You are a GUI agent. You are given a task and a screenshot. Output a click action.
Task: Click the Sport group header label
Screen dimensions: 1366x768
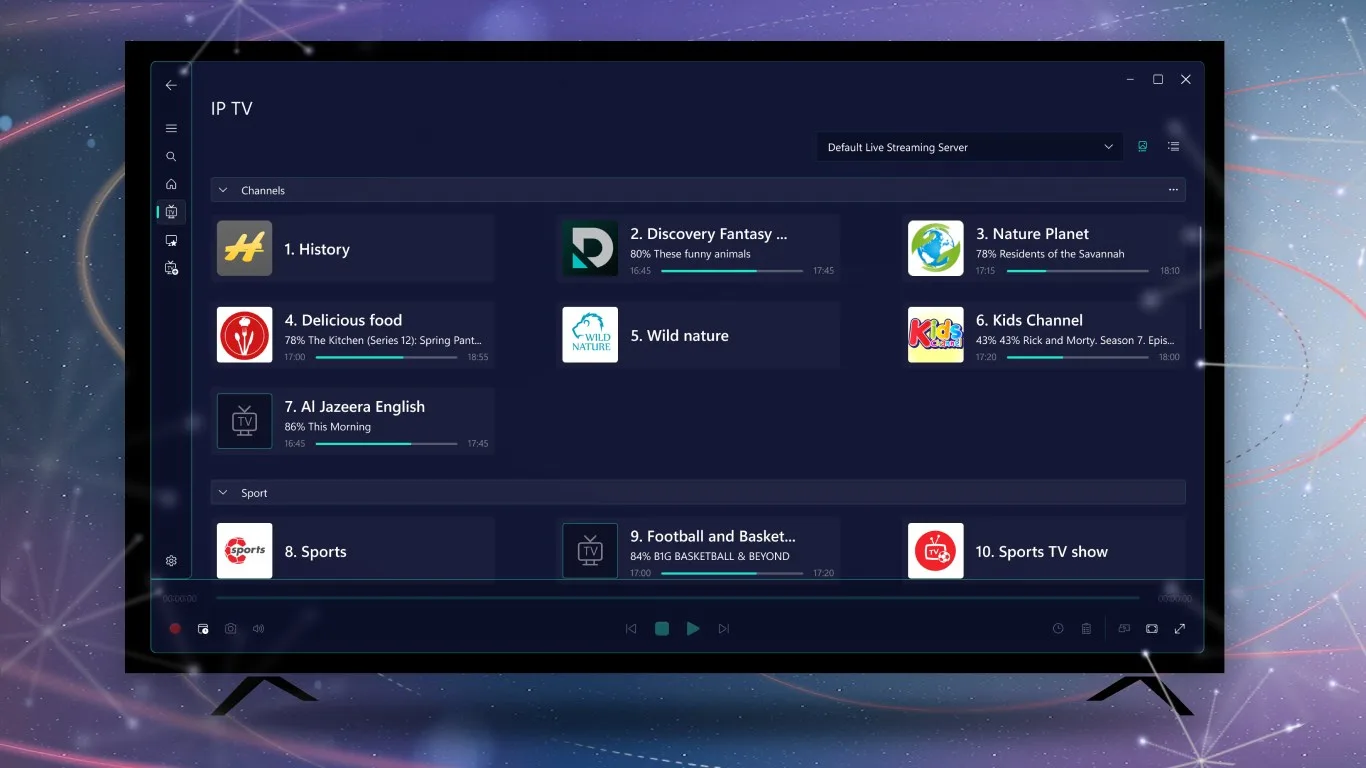(254, 493)
